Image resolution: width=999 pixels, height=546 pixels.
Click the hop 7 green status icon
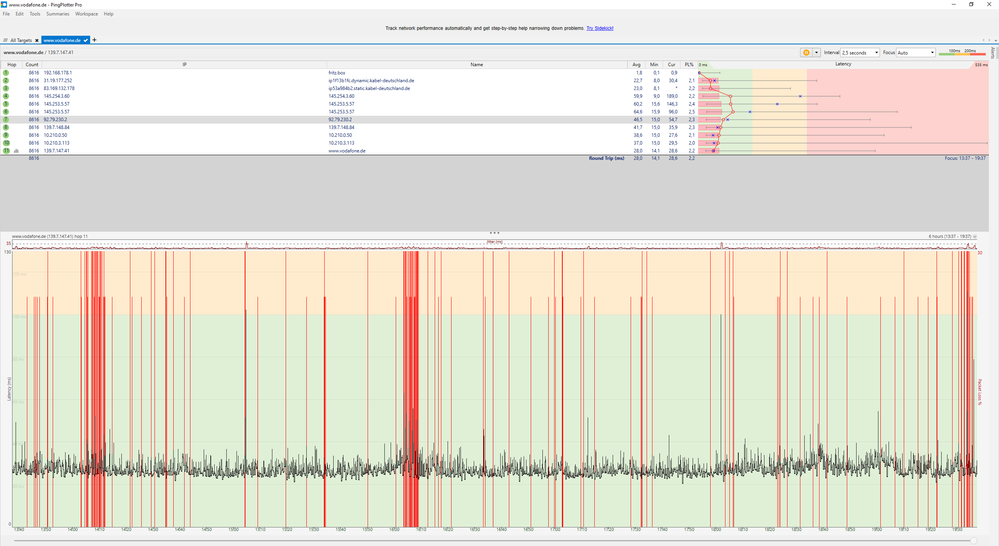6,119
